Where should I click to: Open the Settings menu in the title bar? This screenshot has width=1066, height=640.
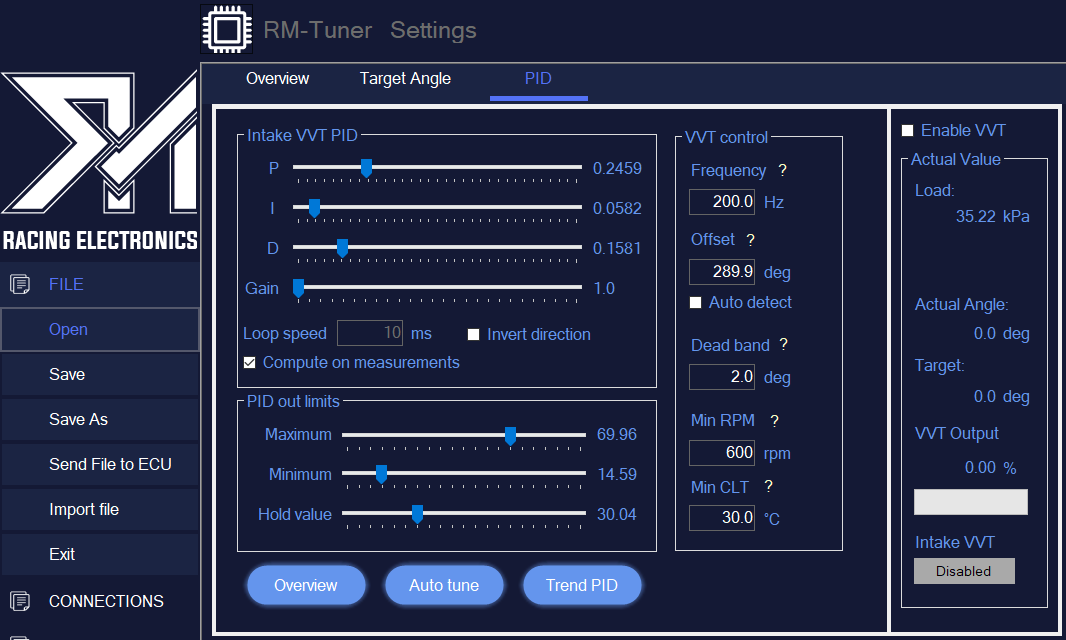tap(433, 30)
